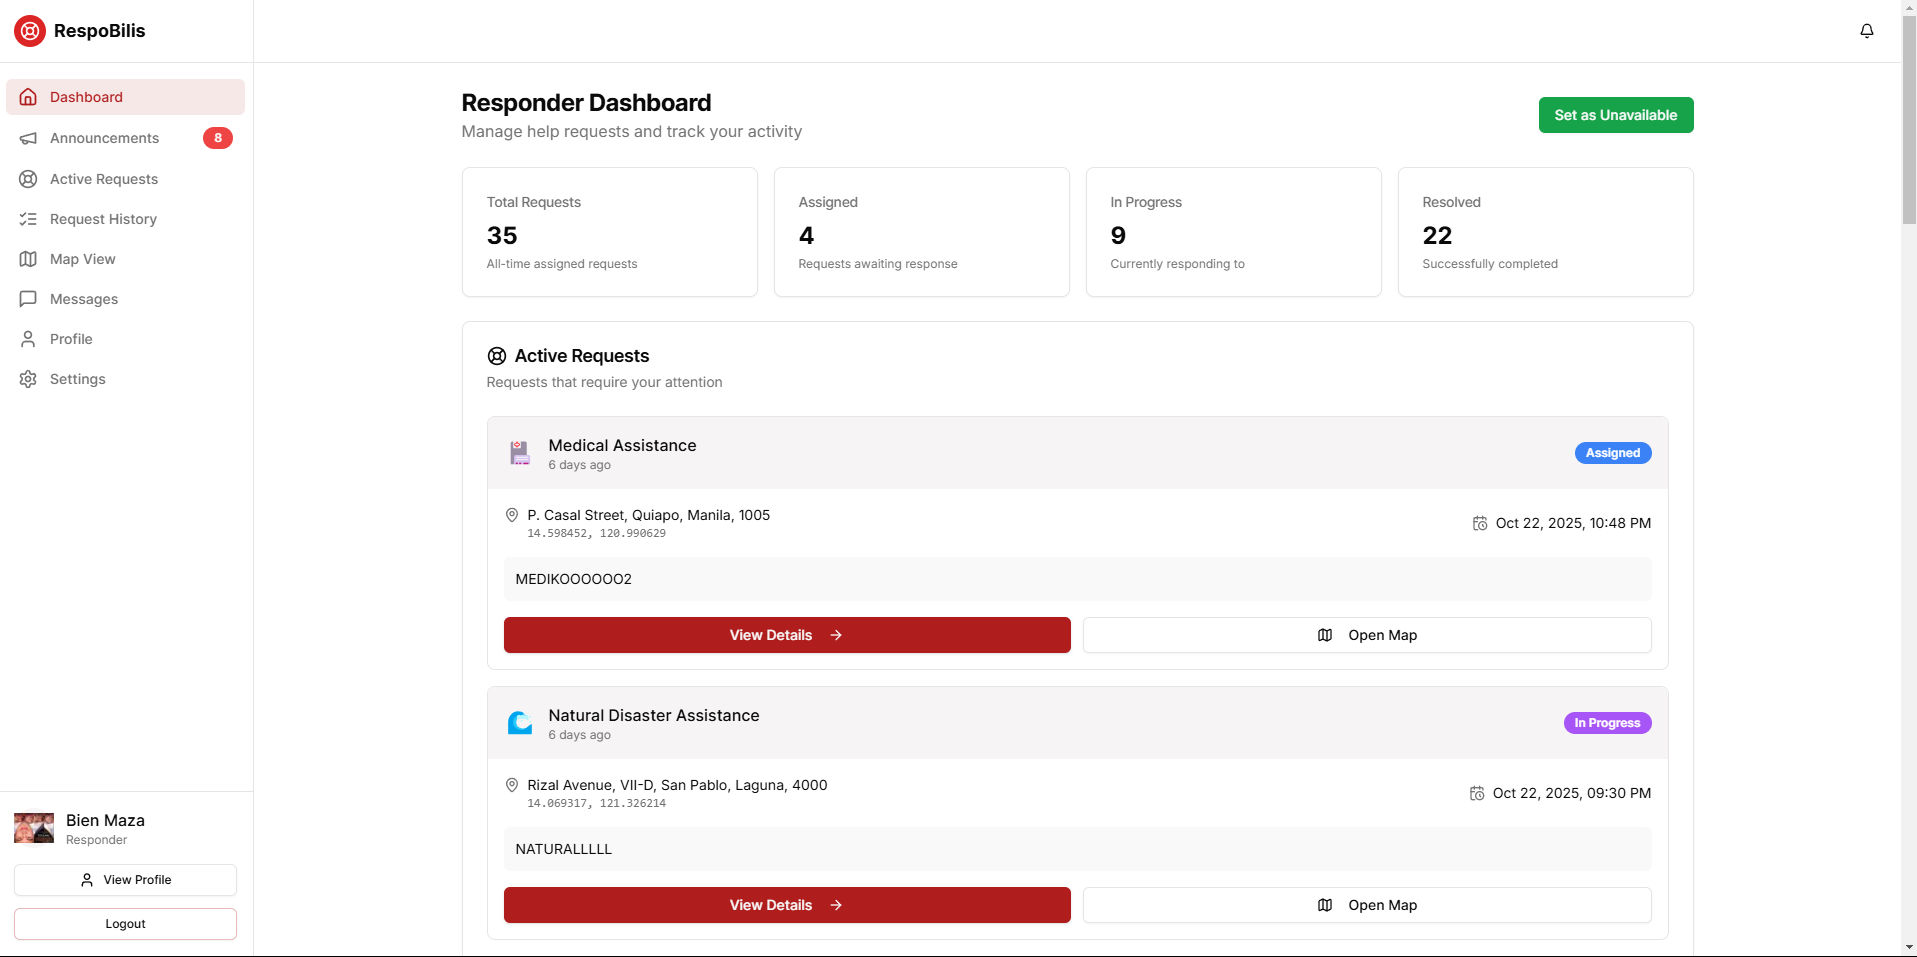View Details of Natural Disaster Assistance request

(x=787, y=905)
